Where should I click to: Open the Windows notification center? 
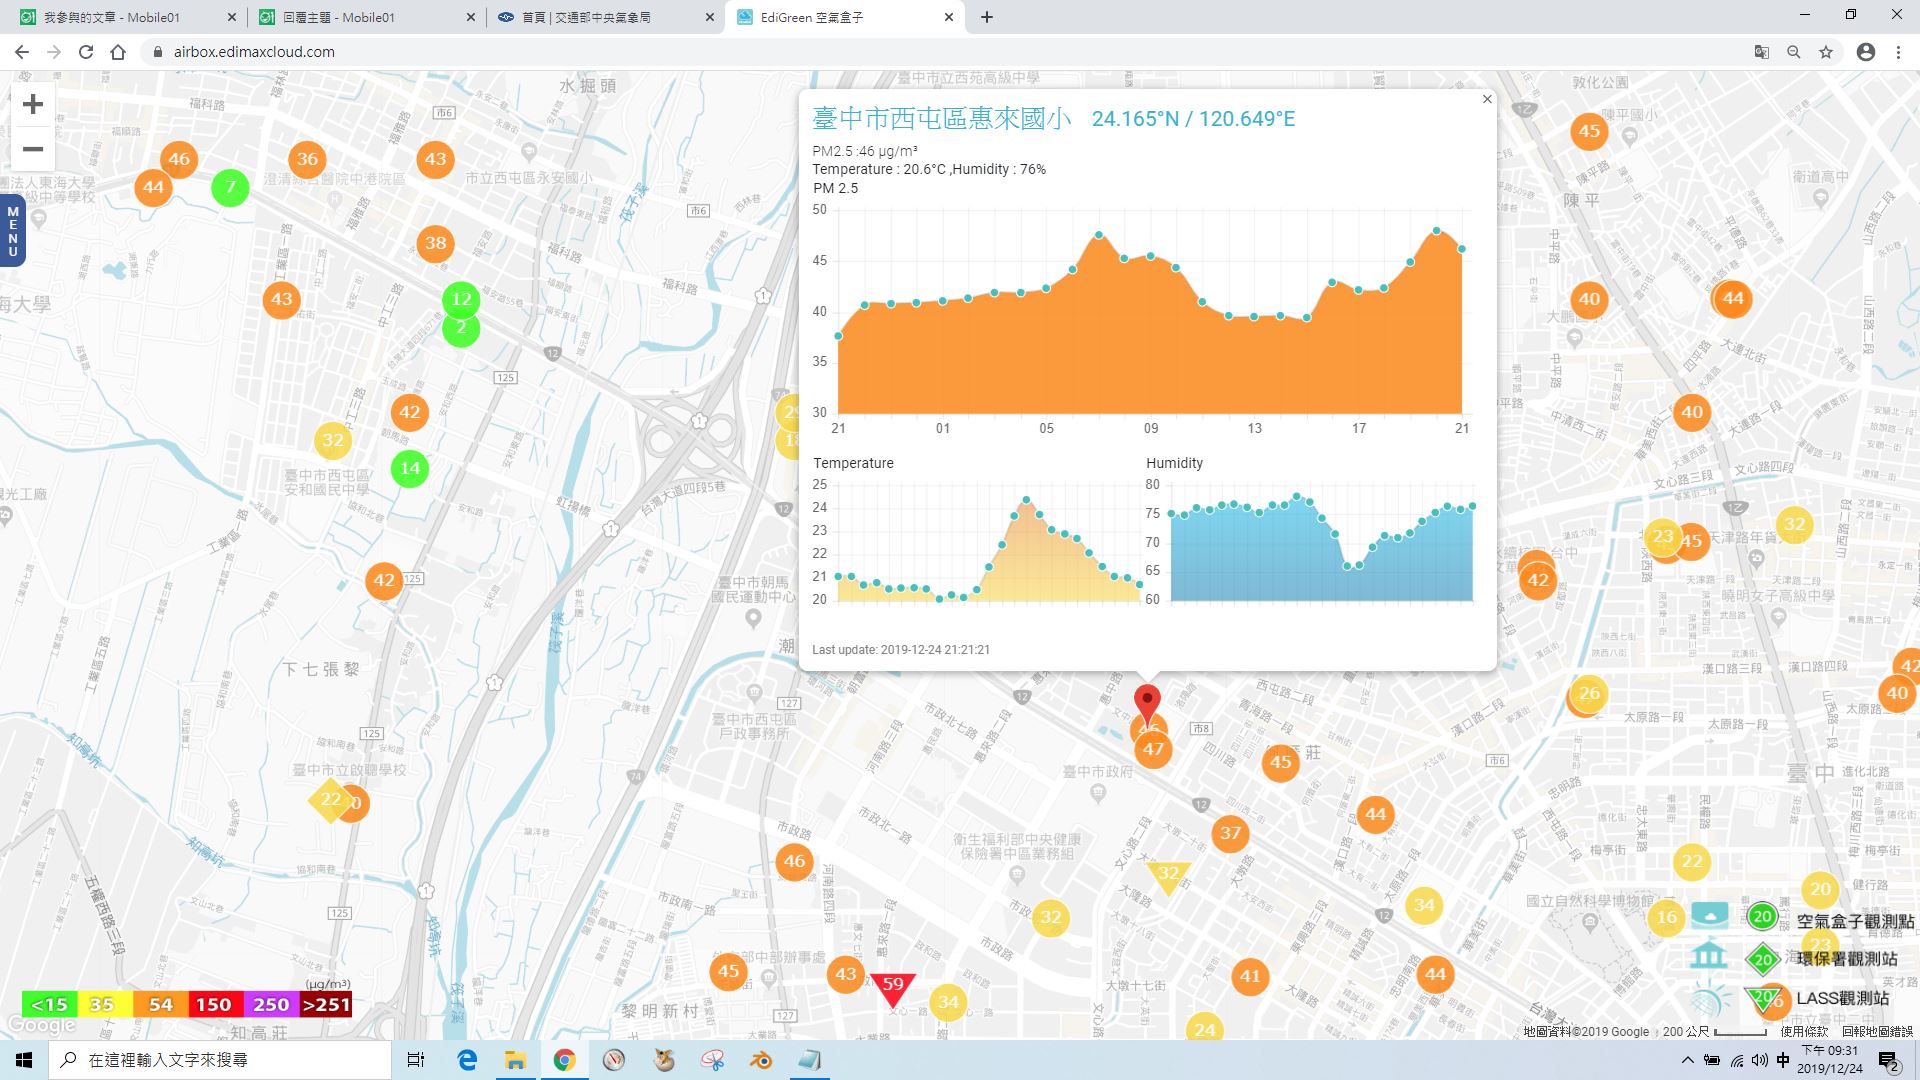click(1889, 1060)
